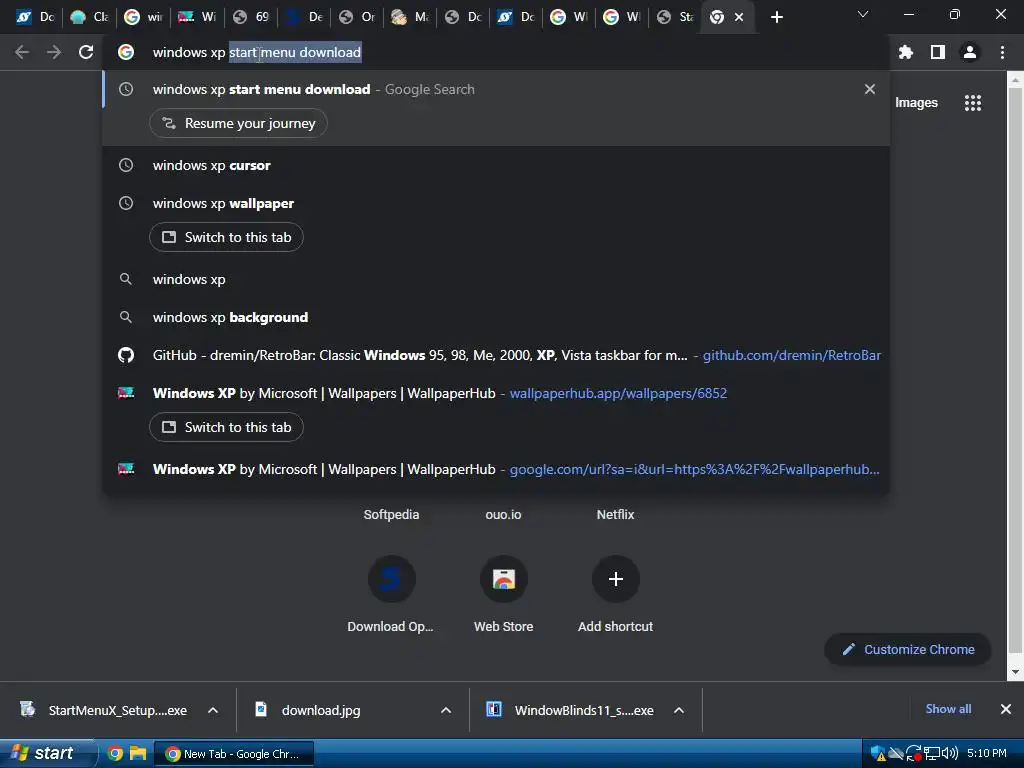Select the 'windows xp background' suggestion
Screen dimensions: 1024x768
point(496,317)
